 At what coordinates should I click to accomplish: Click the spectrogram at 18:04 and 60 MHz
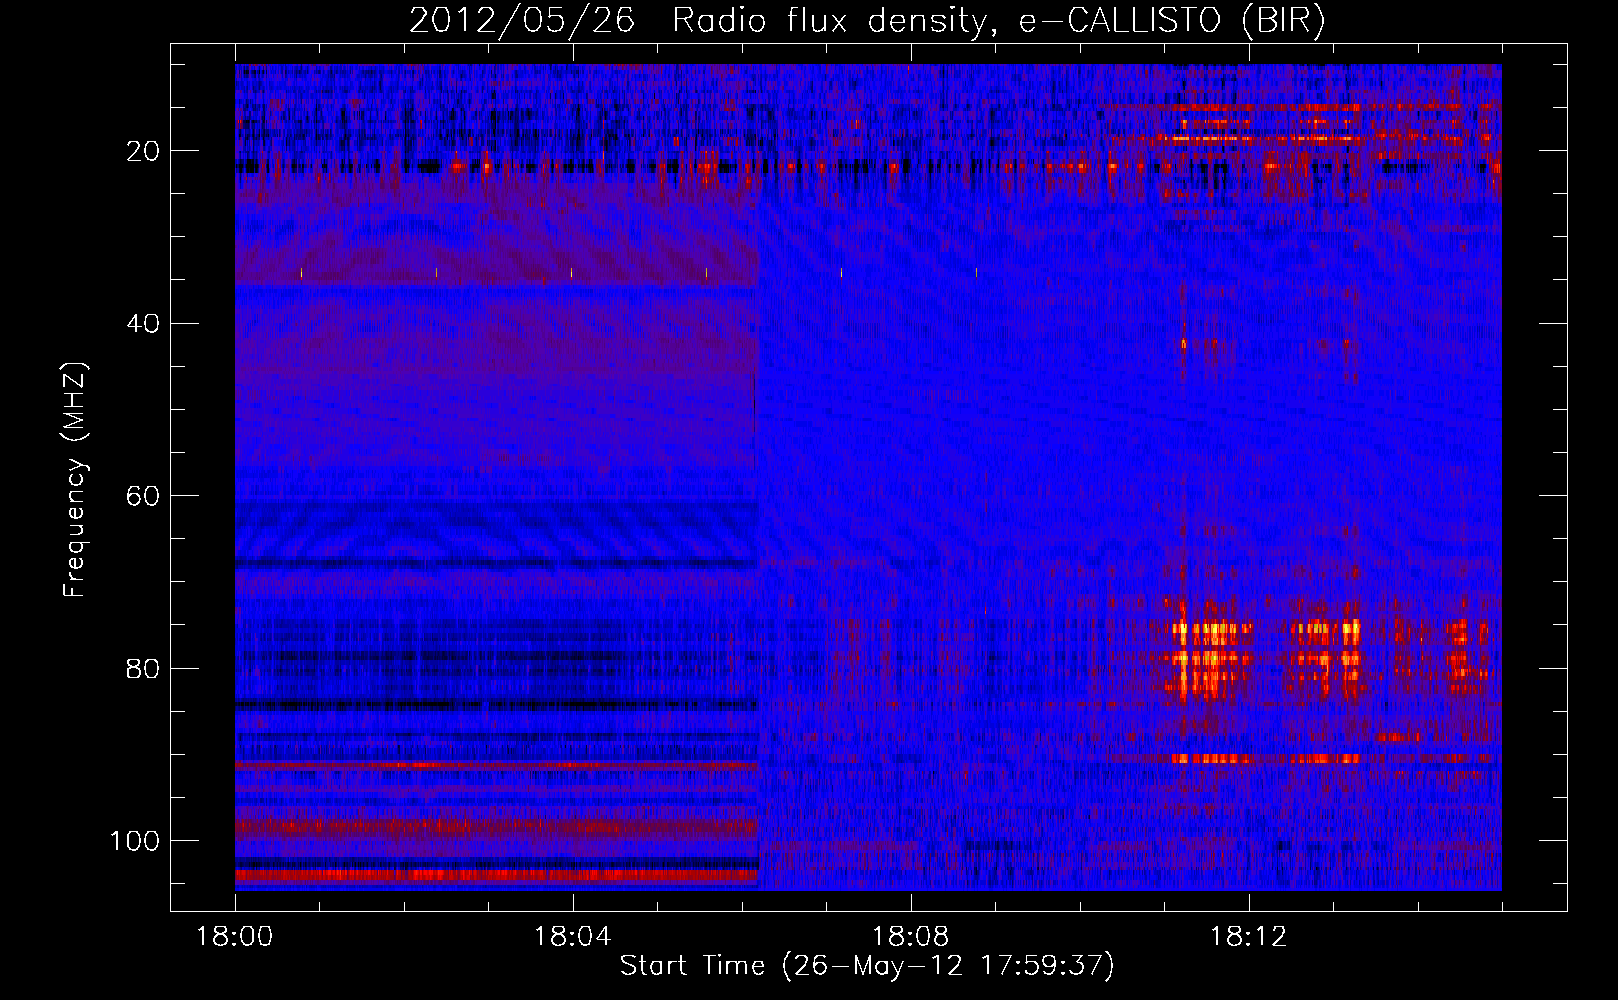click(x=572, y=496)
